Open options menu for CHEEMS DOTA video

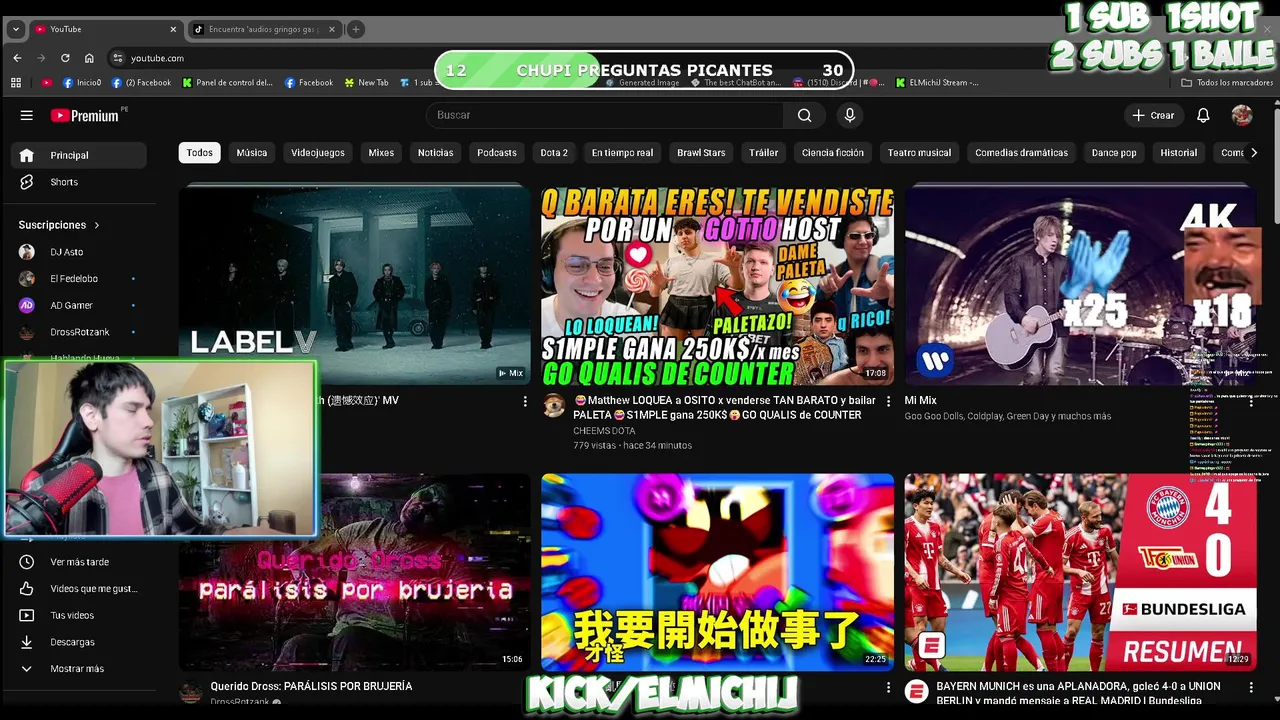(888, 401)
